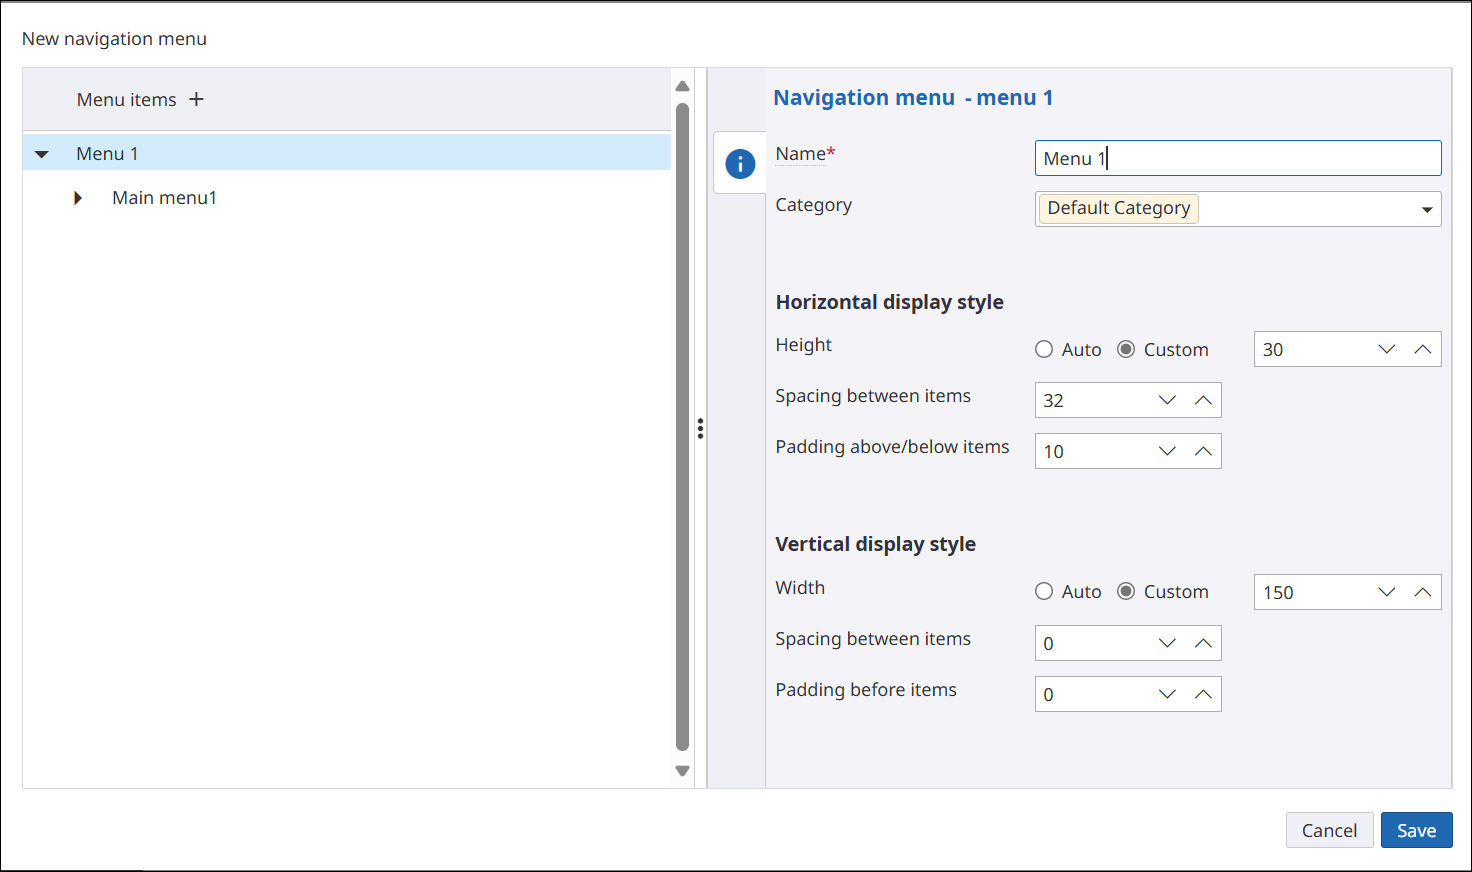Viewport: 1472px width, 872px height.
Task: Click the plus icon to add menu items
Action: point(196,99)
